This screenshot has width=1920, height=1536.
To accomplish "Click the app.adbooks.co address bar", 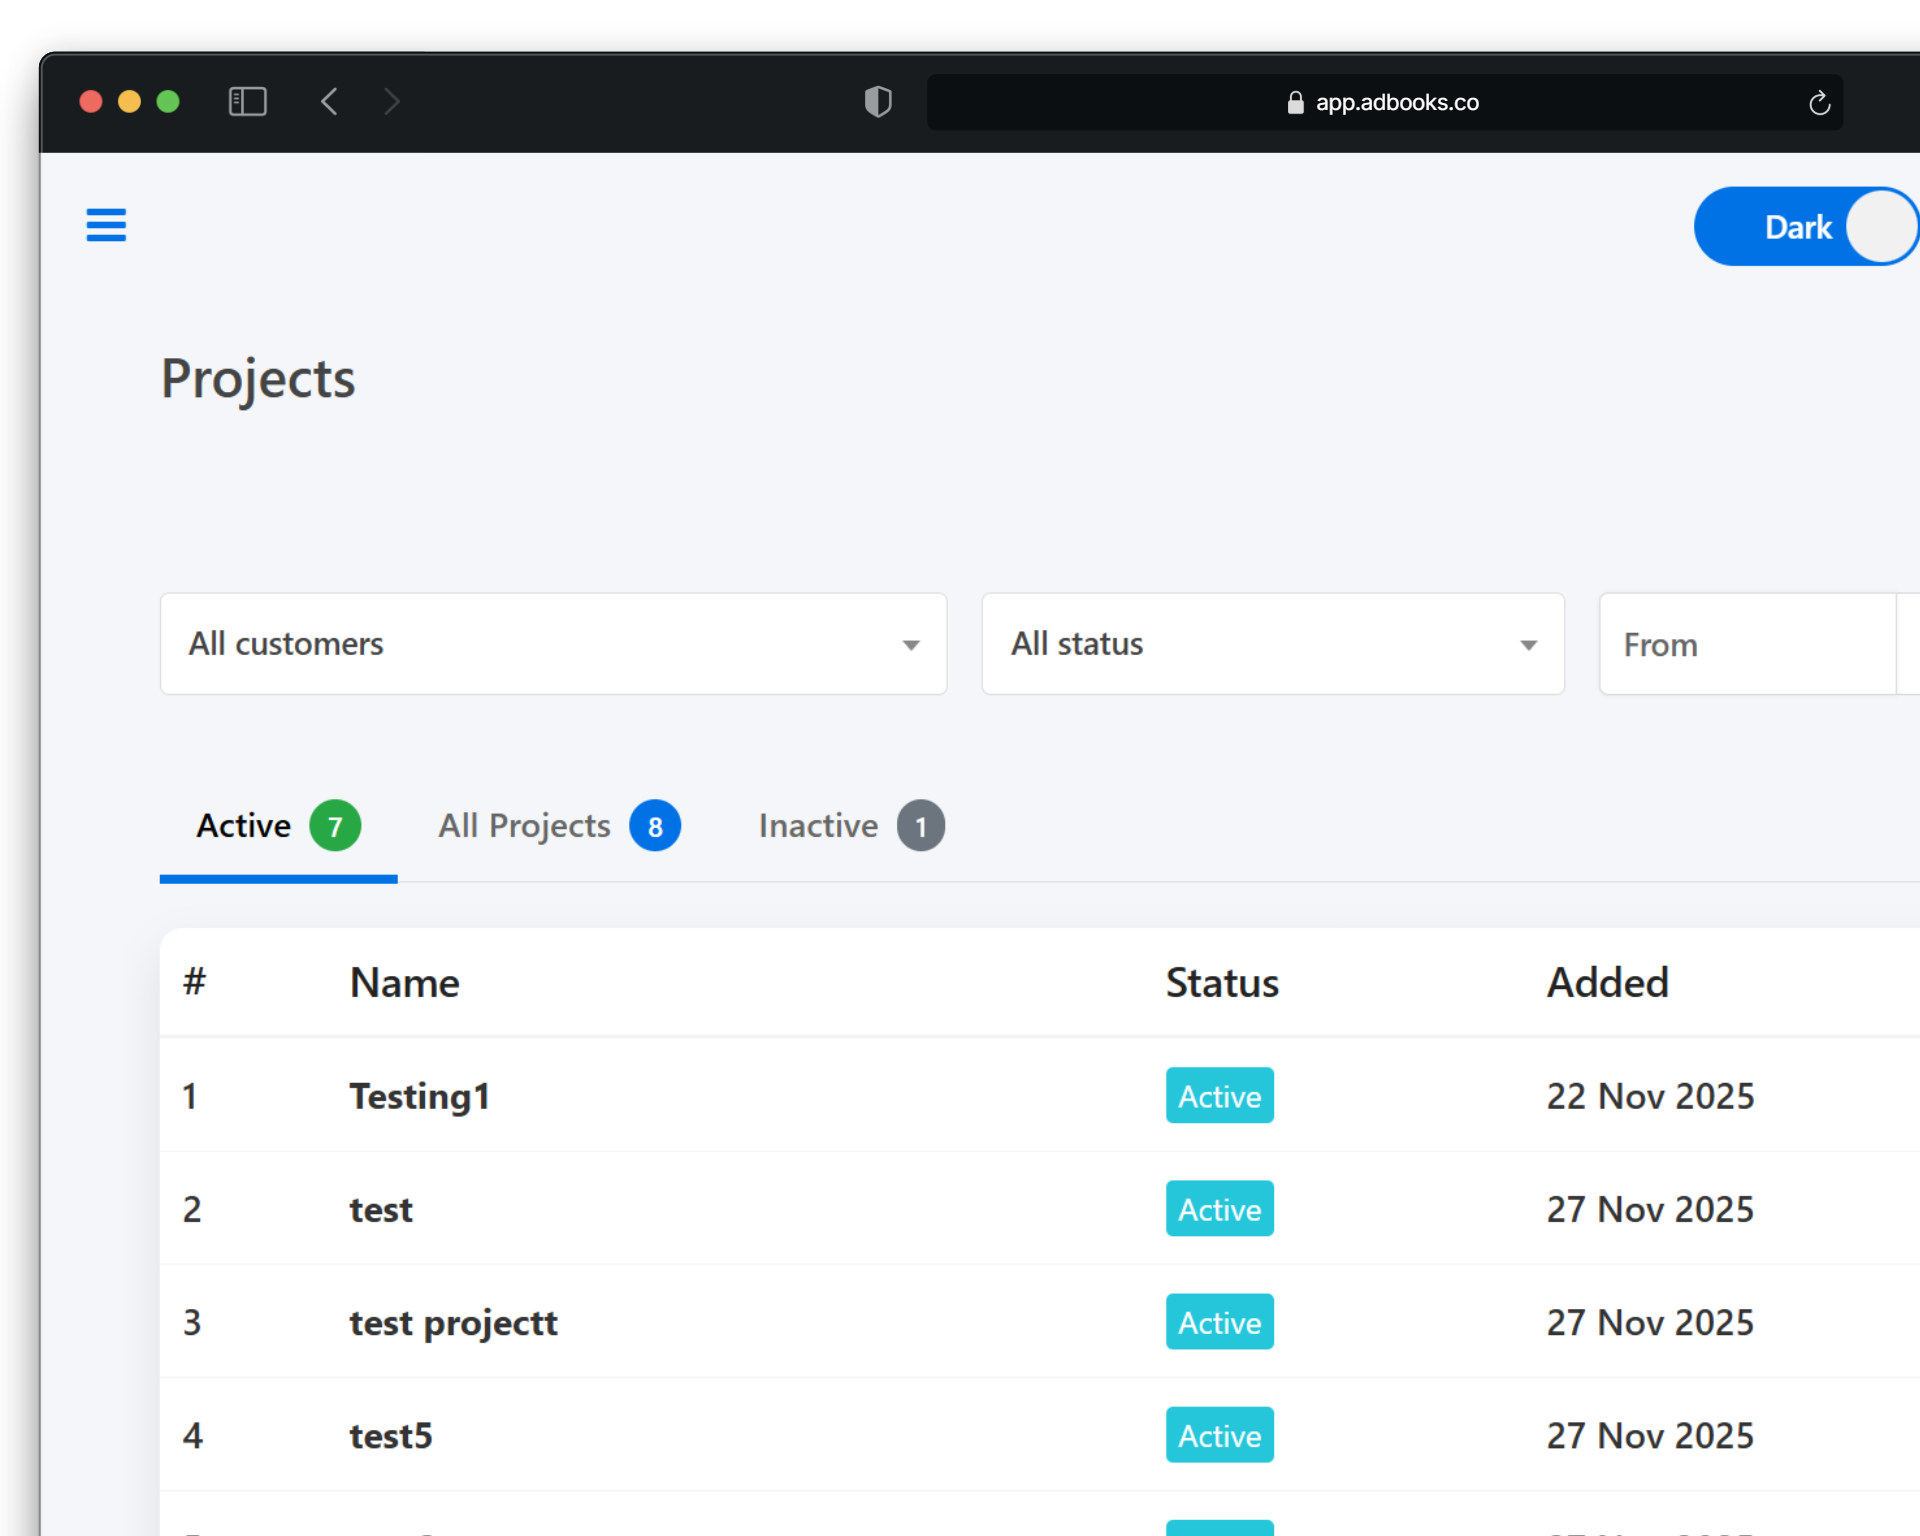I will coord(1396,103).
